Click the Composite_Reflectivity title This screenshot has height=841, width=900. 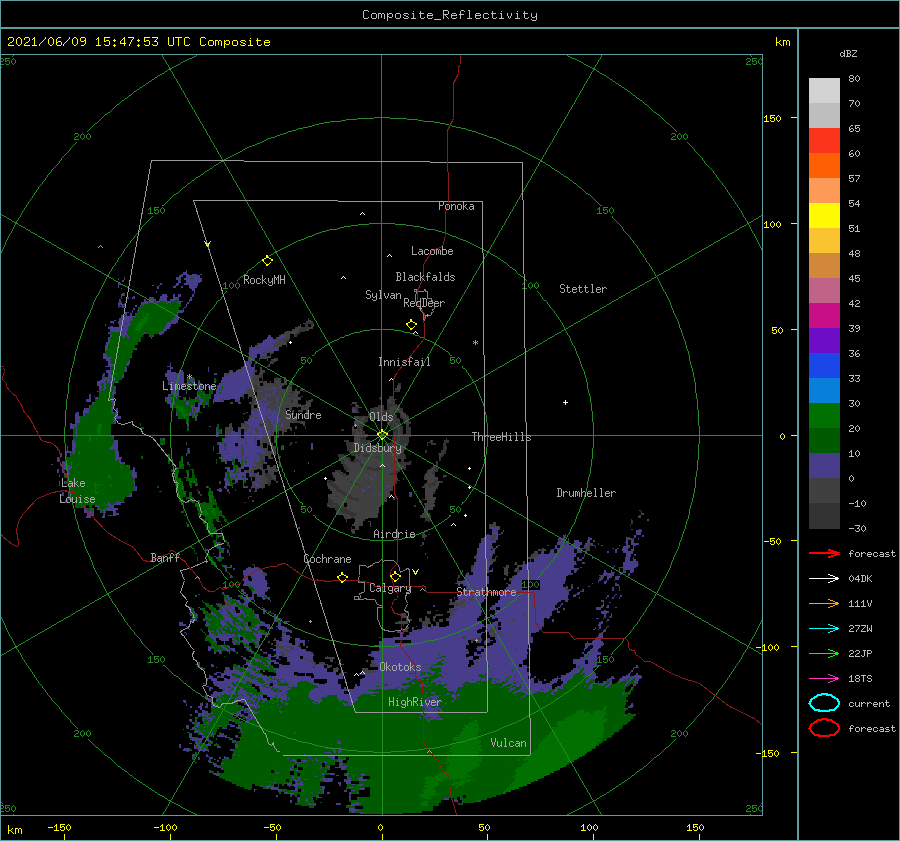[450, 15]
